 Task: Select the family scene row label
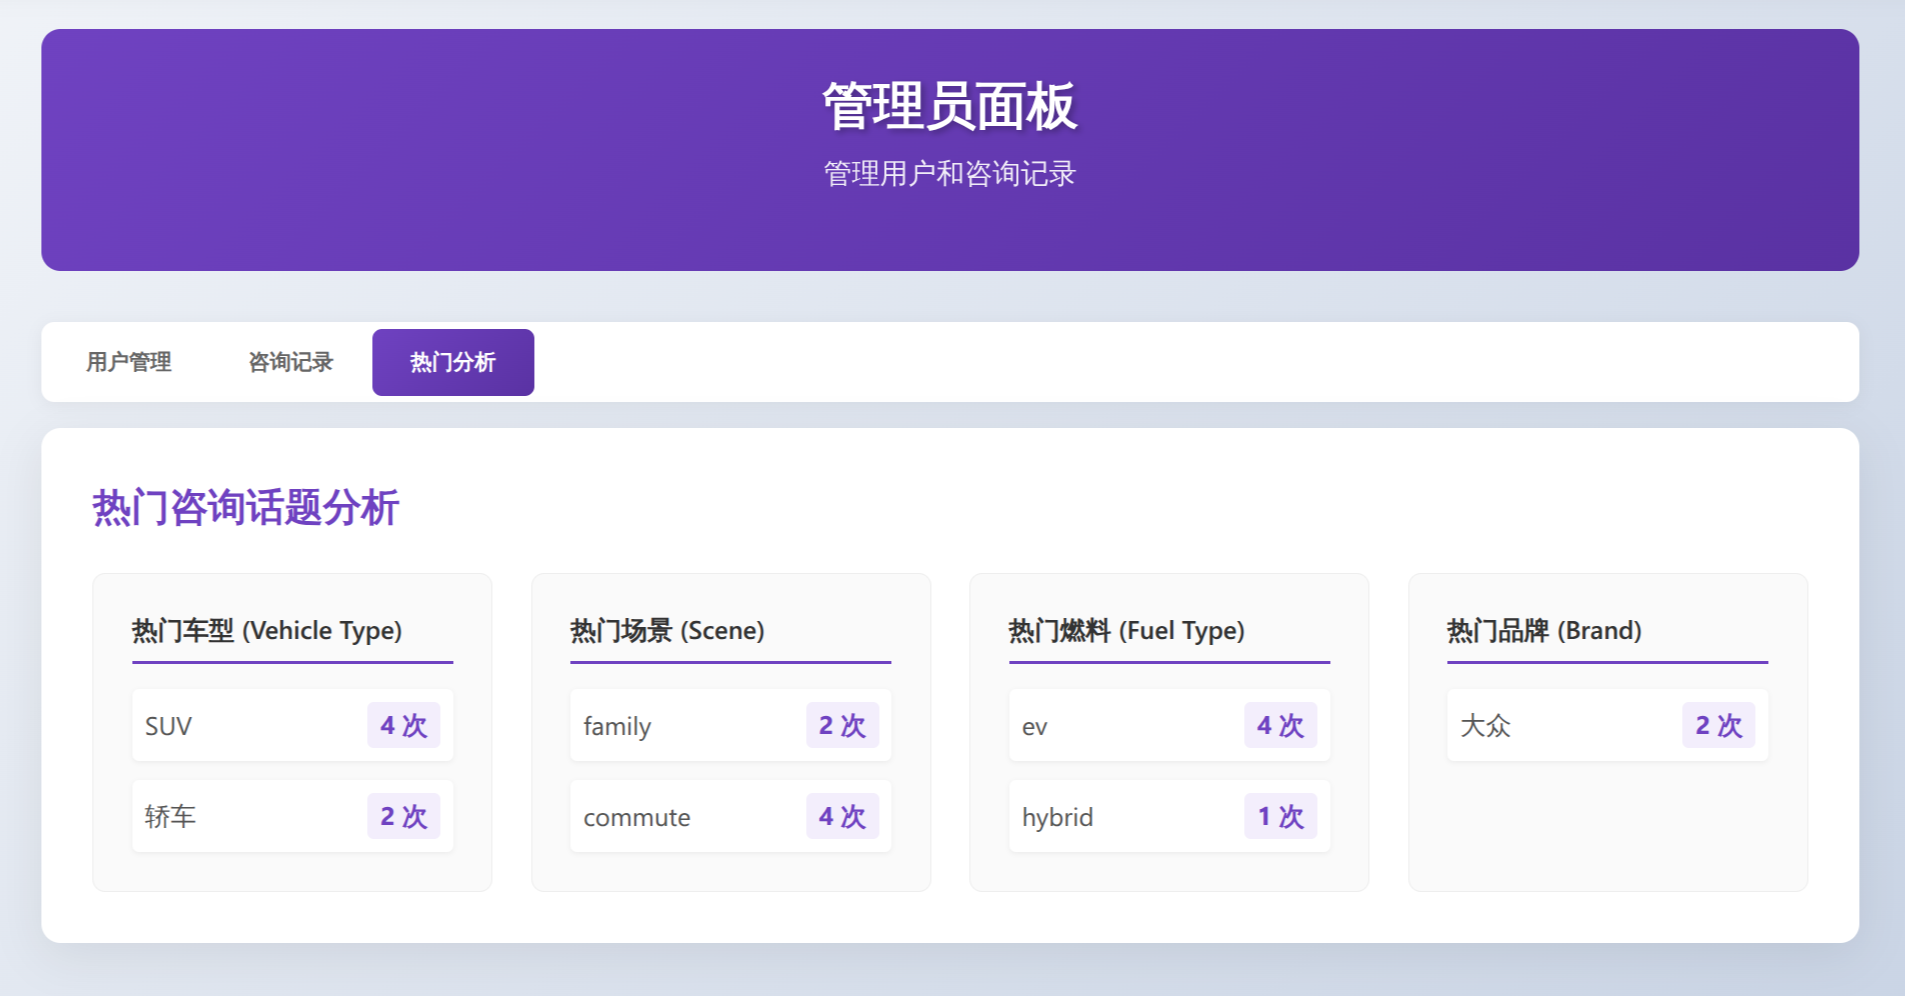pyautogui.click(x=617, y=727)
